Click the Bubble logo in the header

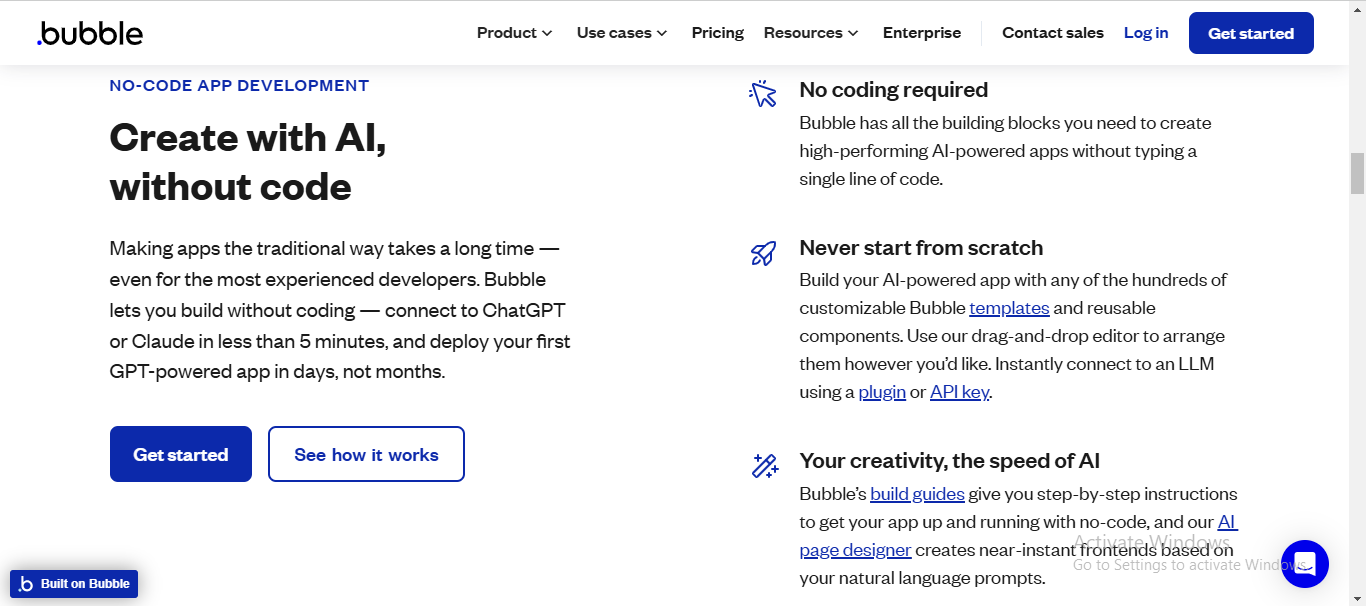pyautogui.click(x=89, y=33)
